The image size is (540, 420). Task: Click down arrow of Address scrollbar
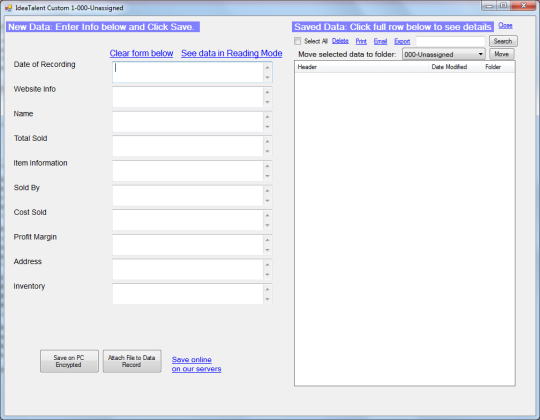click(x=268, y=274)
